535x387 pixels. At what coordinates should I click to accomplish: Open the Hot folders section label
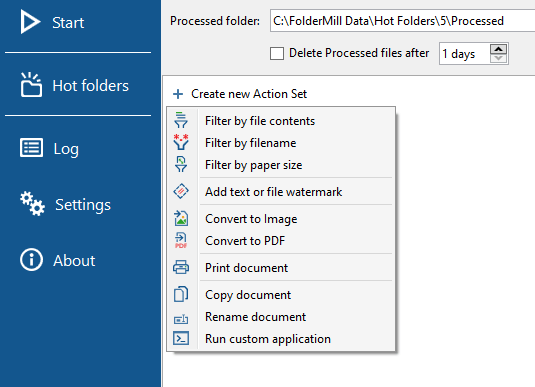(x=90, y=85)
